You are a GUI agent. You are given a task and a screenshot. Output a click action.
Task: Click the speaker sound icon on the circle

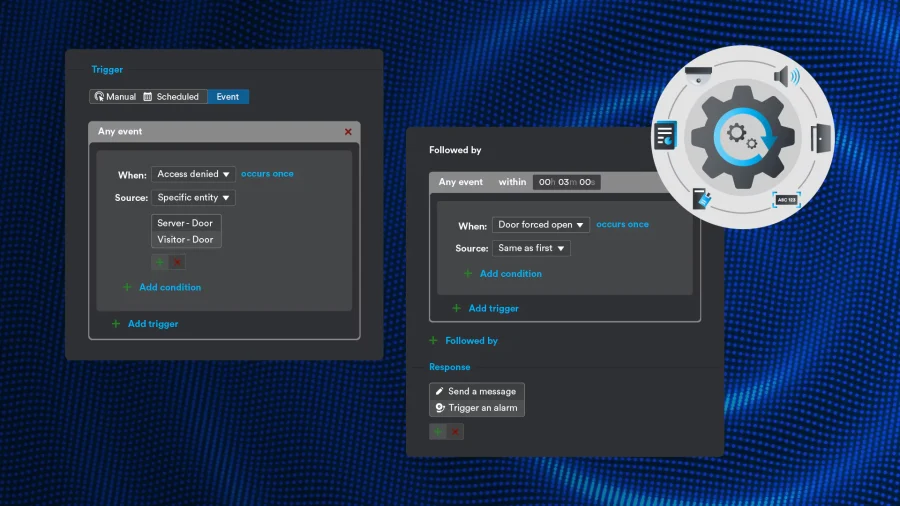coord(786,76)
